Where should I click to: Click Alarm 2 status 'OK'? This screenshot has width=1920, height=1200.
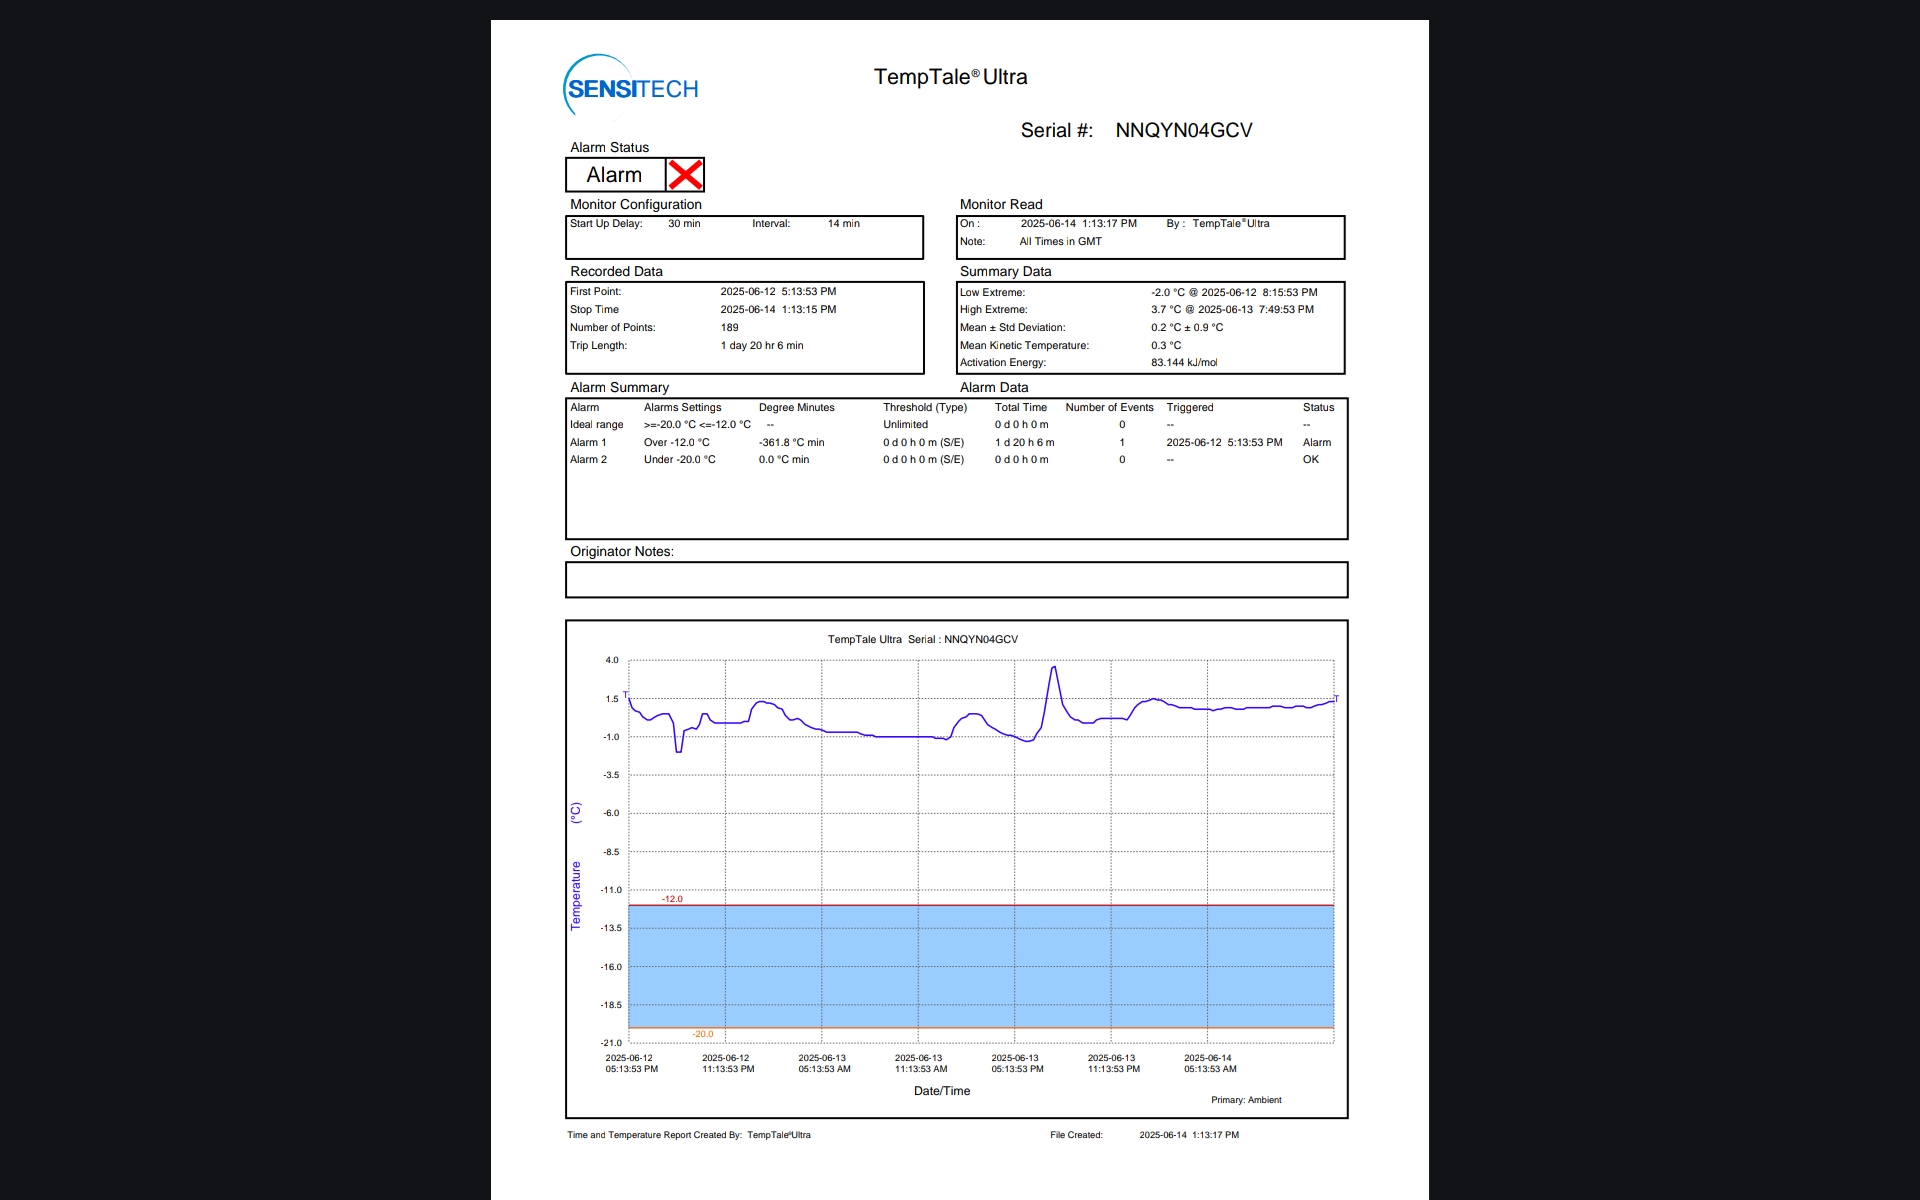(1311, 460)
